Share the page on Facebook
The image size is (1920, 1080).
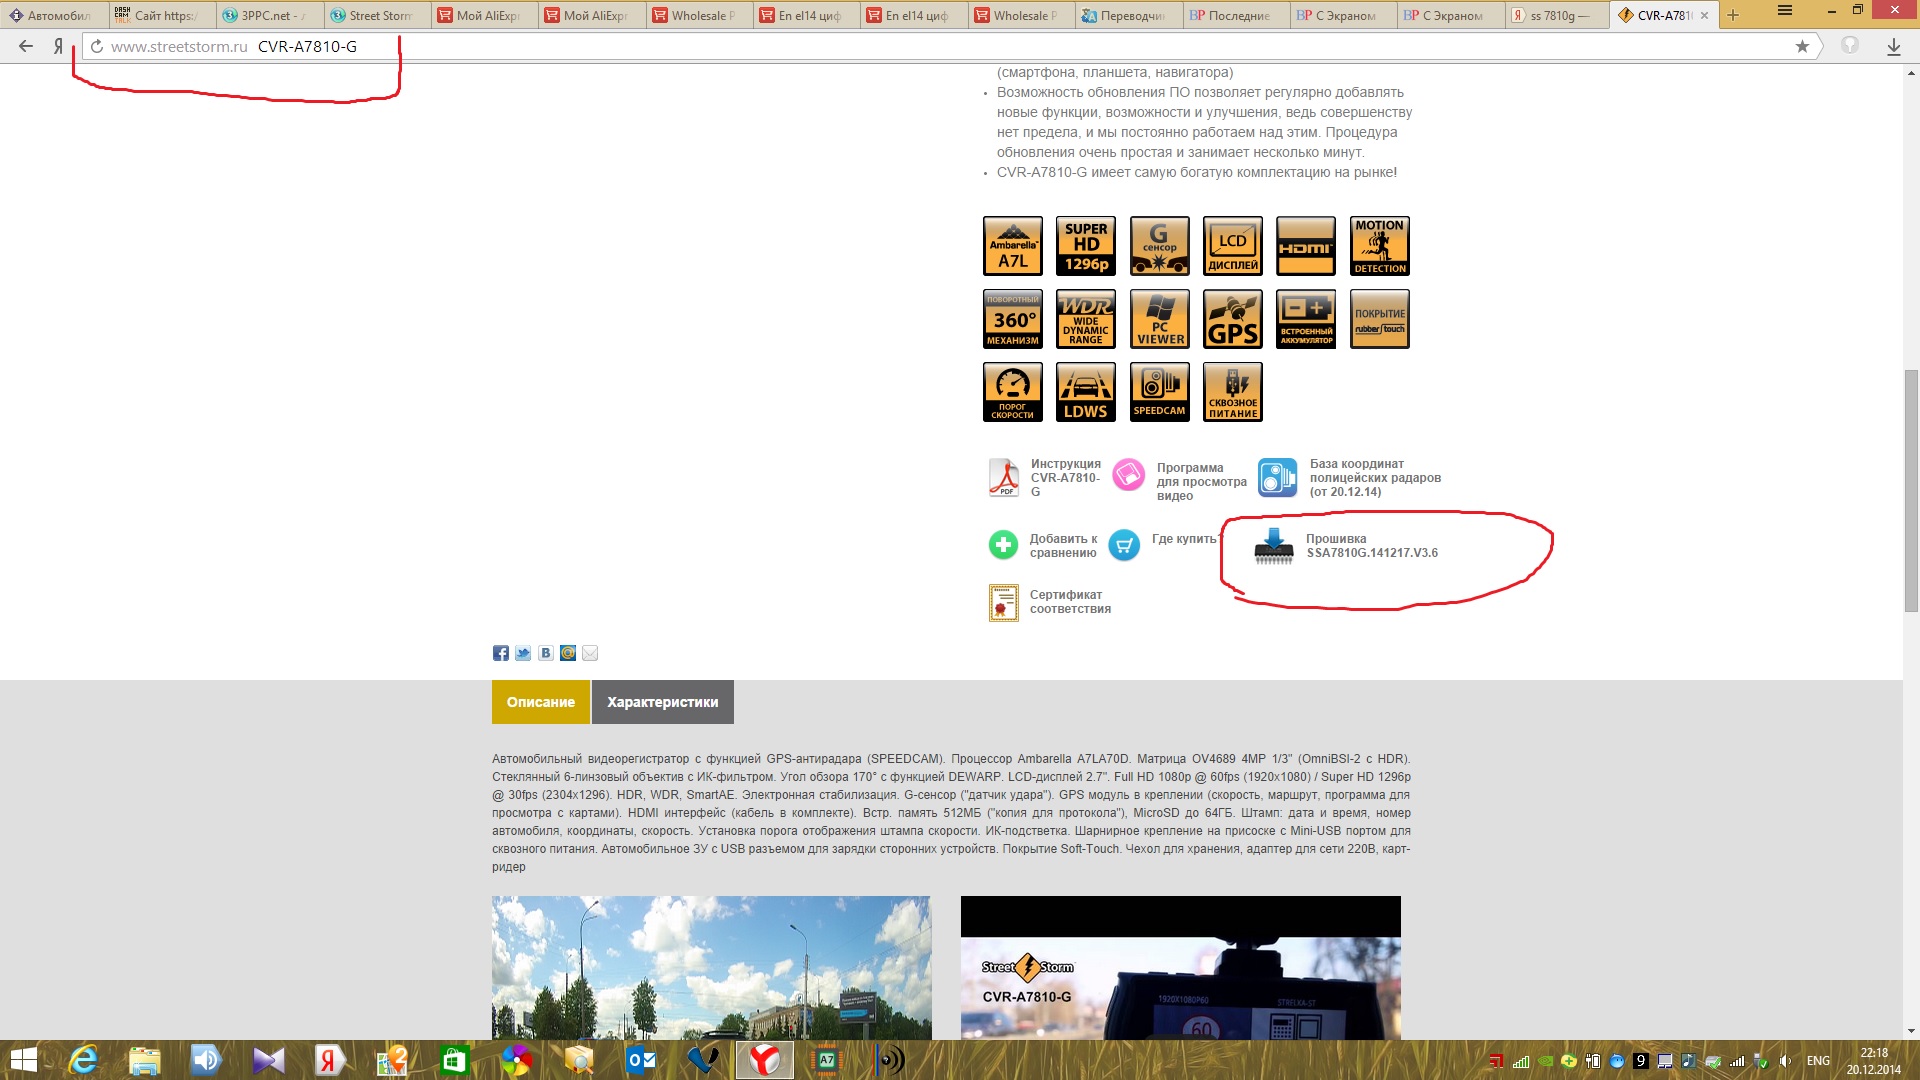click(501, 653)
